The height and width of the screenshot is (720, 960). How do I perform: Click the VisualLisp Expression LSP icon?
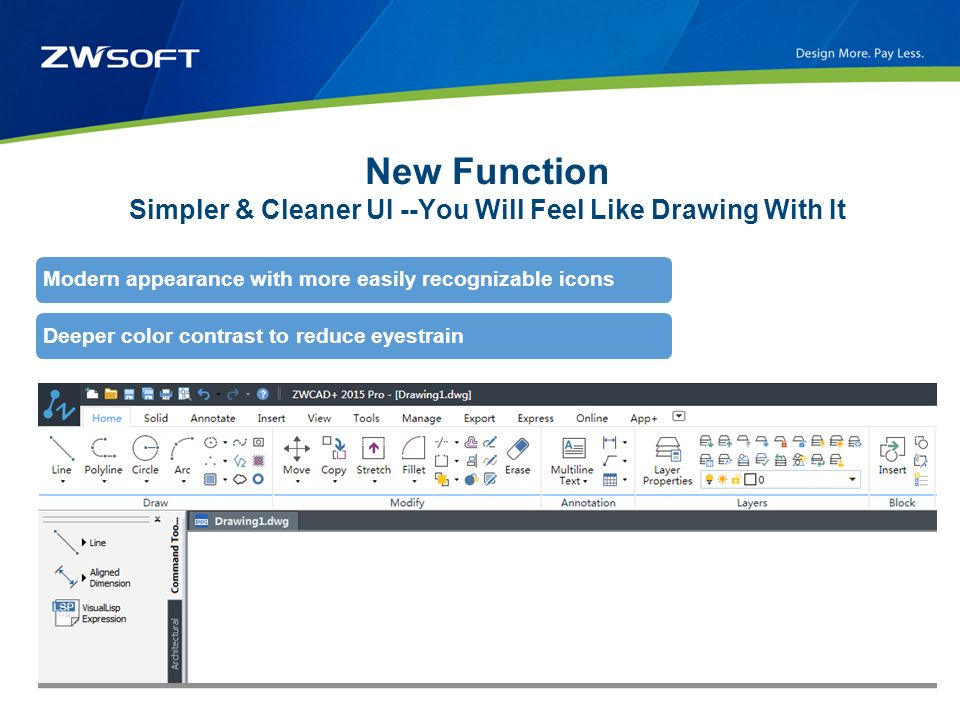[x=66, y=613]
